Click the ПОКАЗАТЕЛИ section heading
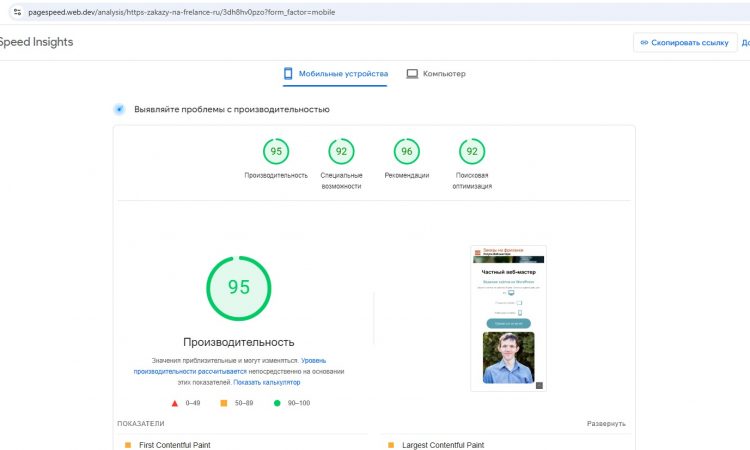Viewport: 750px width, 450px height. point(141,424)
